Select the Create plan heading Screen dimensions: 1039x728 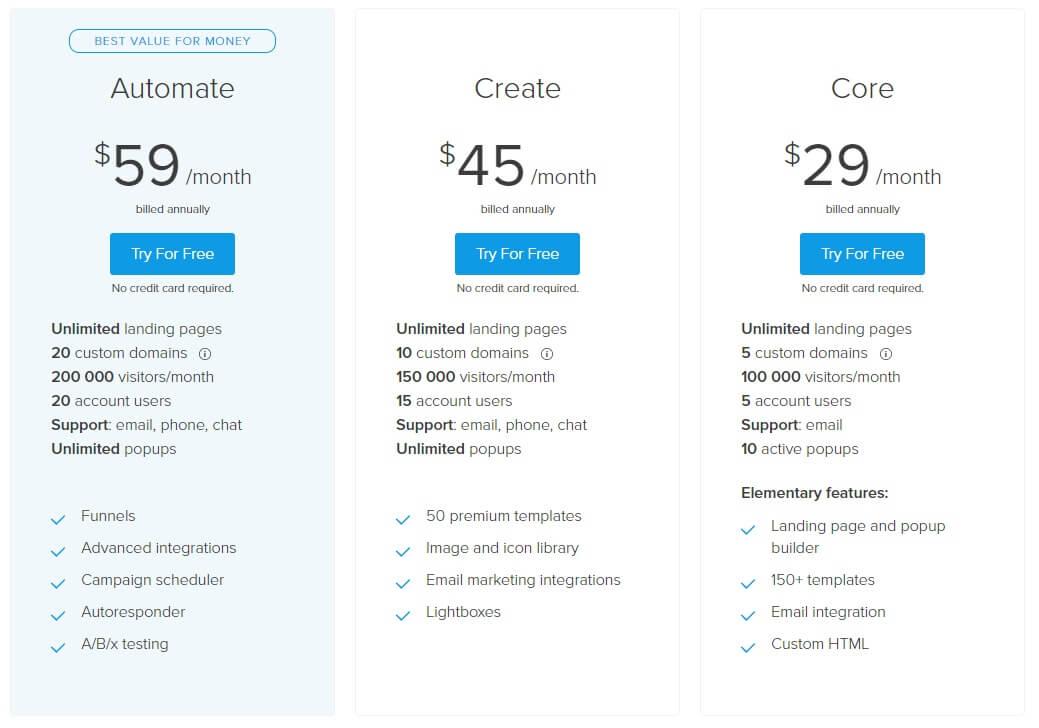pos(518,89)
